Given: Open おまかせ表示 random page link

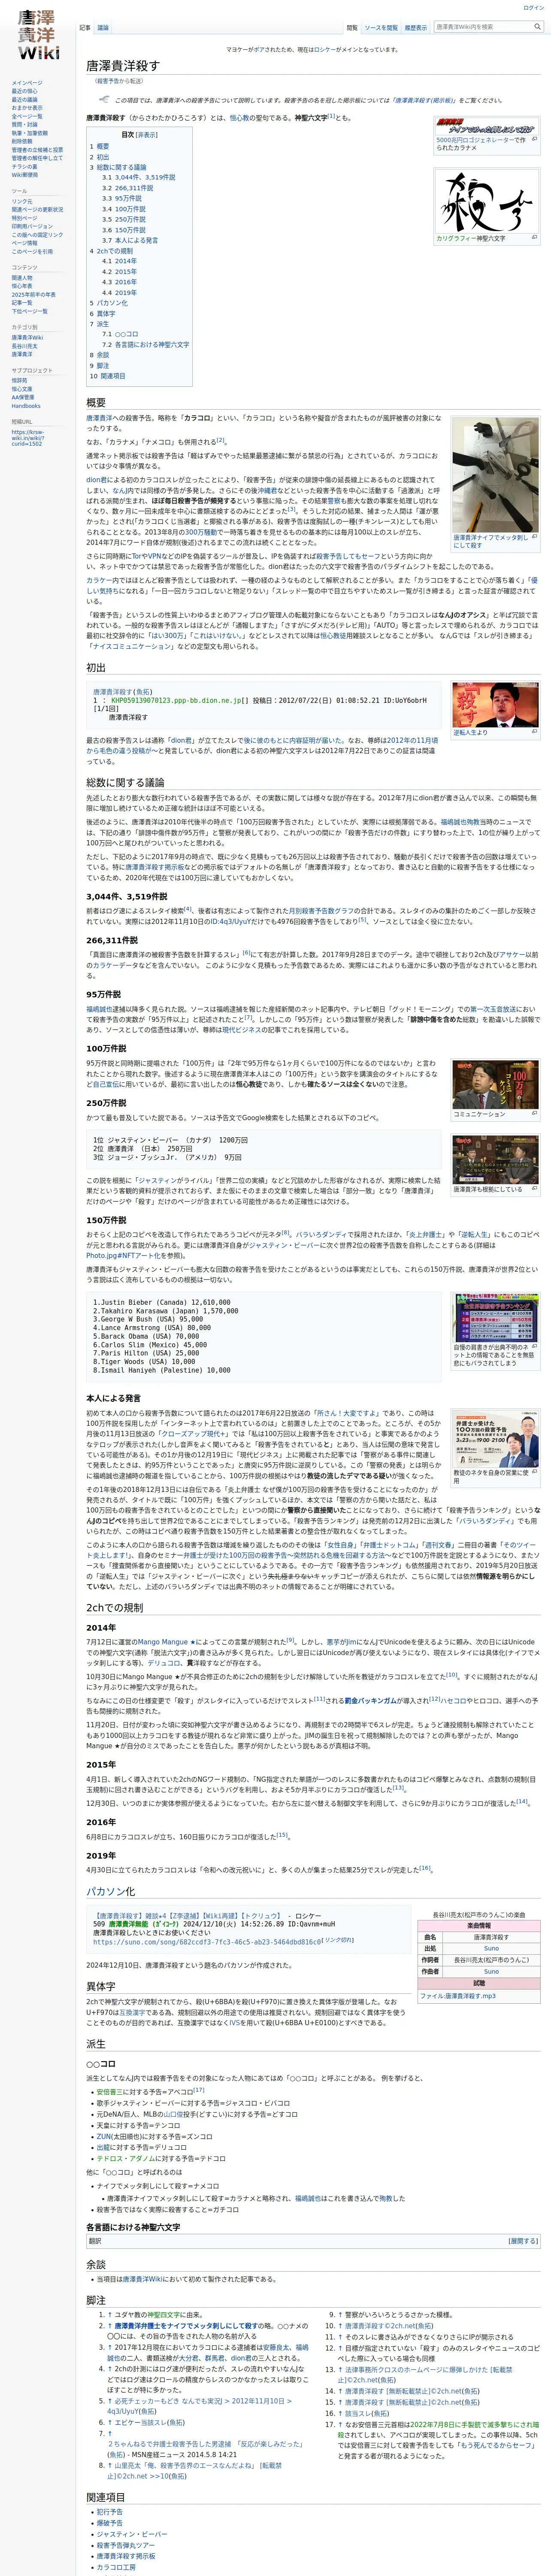Looking at the screenshot, I should [27, 108].
